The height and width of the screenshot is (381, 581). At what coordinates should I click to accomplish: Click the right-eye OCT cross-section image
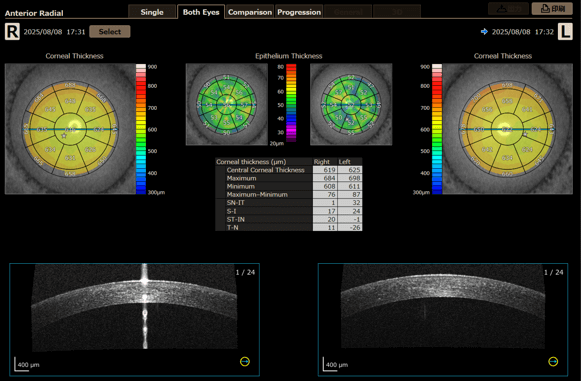[134, 319]
